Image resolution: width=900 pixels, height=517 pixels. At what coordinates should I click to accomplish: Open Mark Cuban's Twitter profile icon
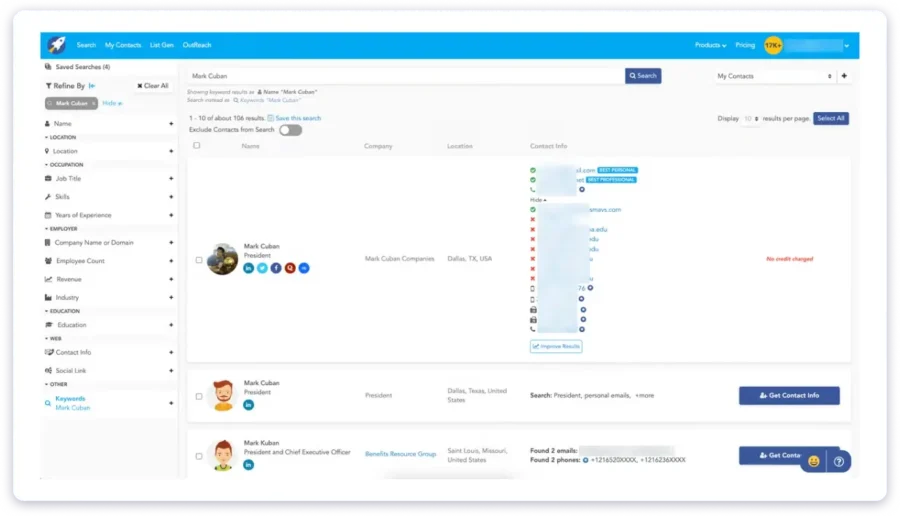click(x=262, y=268)
